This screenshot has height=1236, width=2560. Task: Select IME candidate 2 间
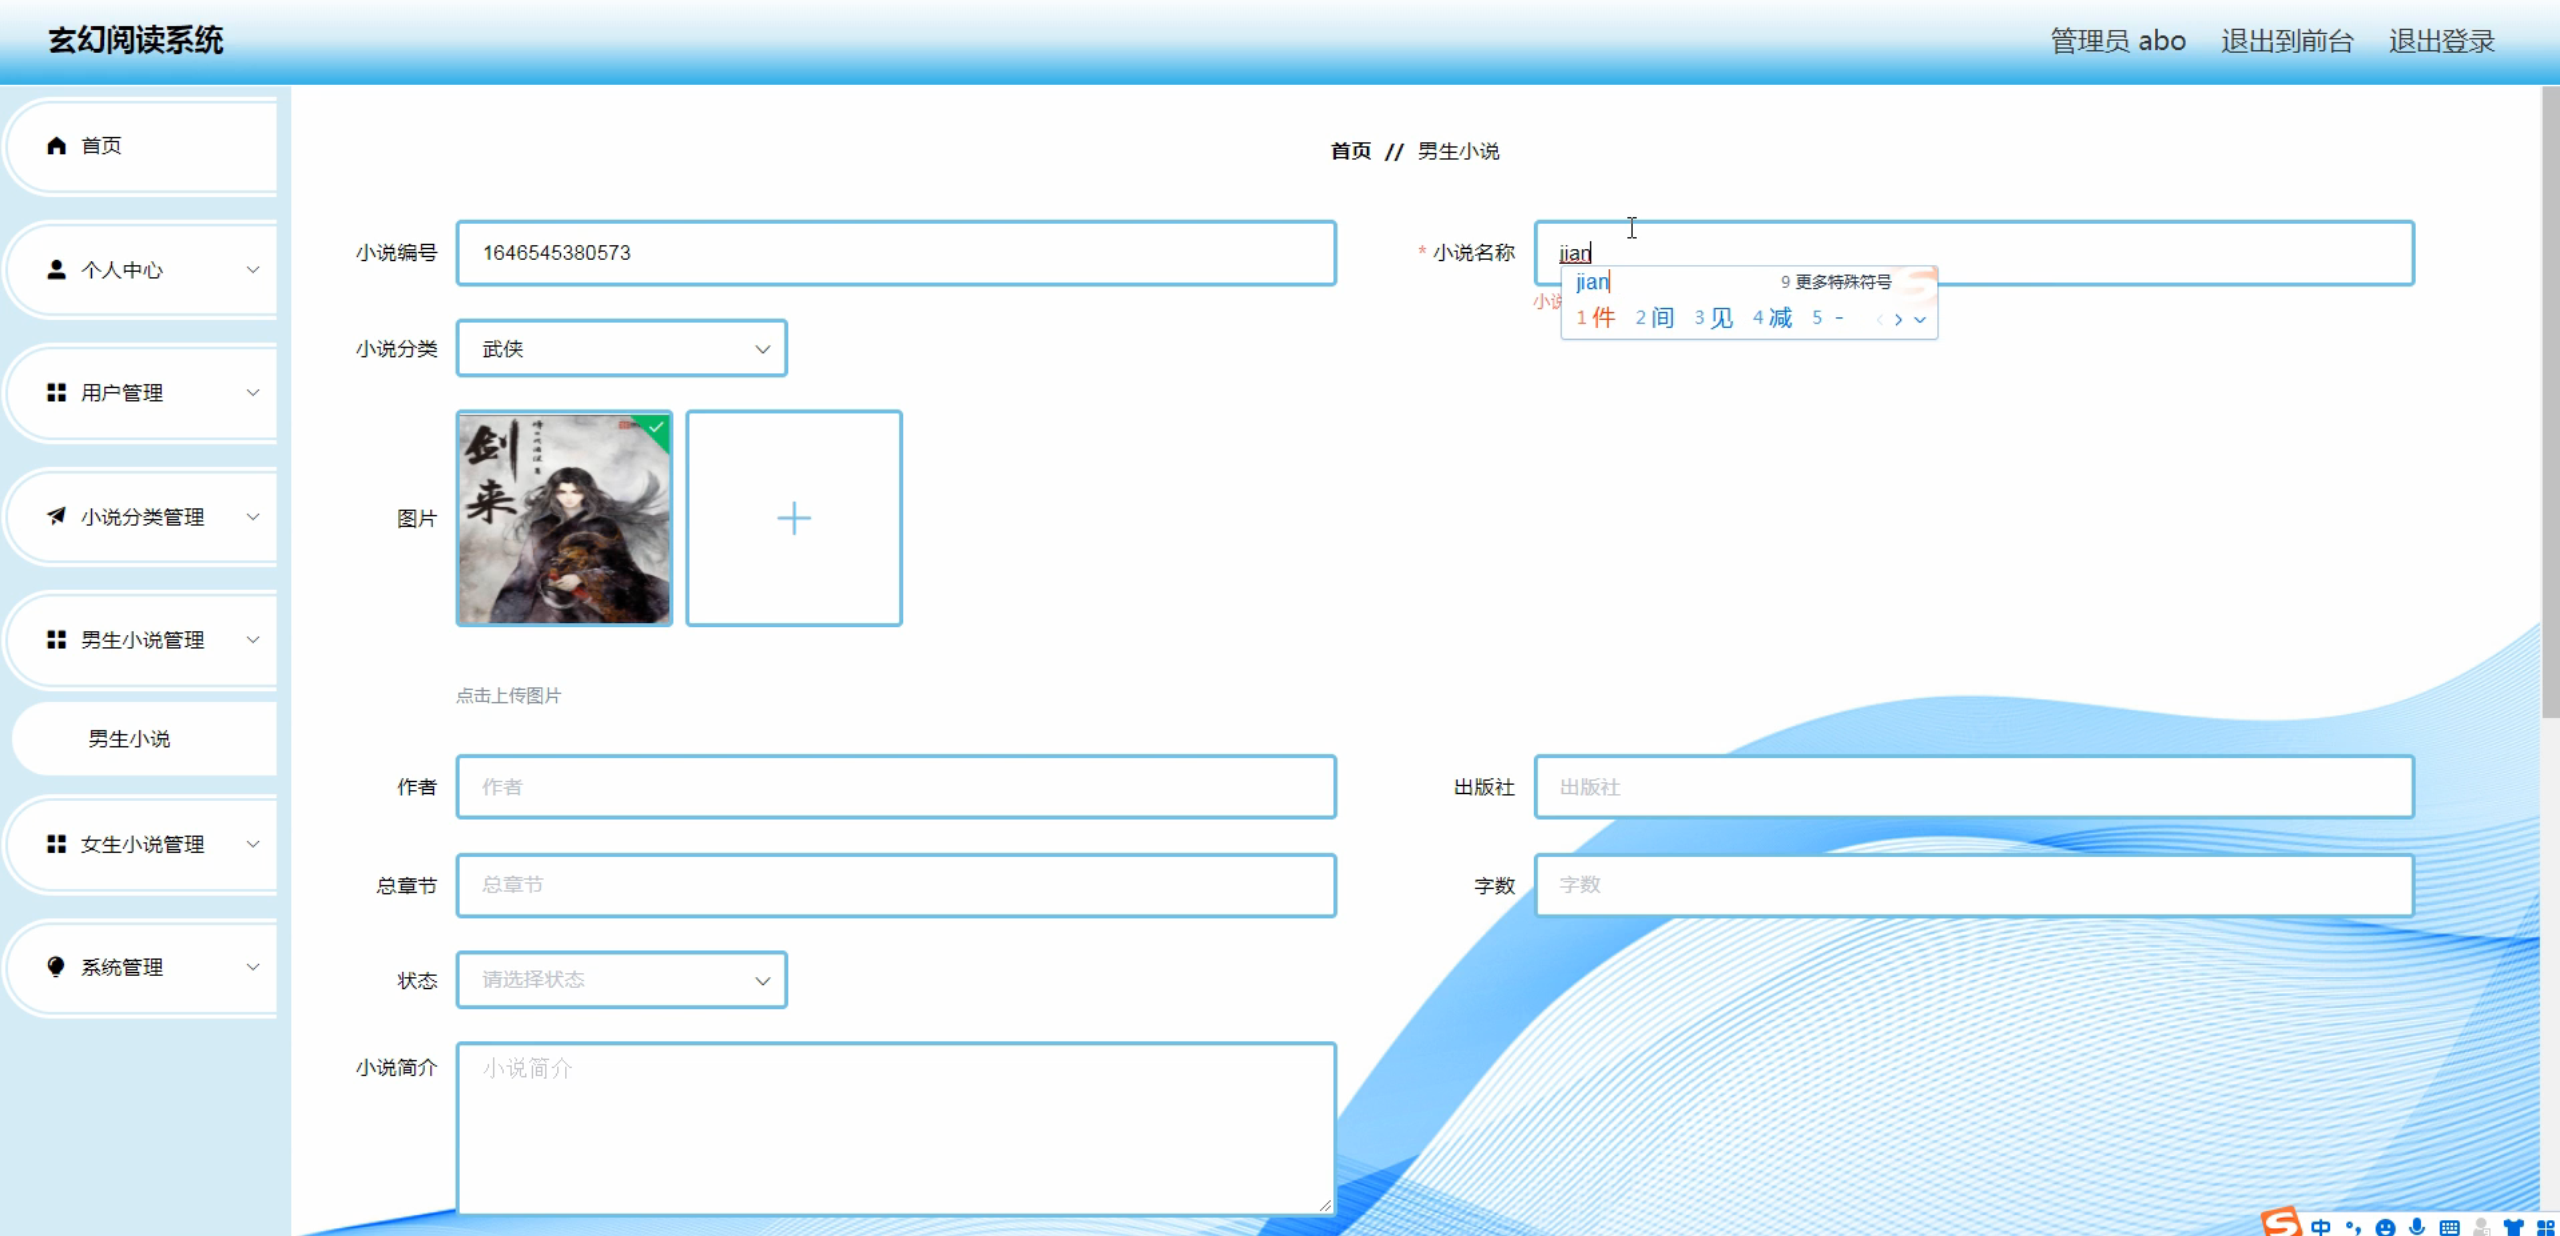point(1656,318)
